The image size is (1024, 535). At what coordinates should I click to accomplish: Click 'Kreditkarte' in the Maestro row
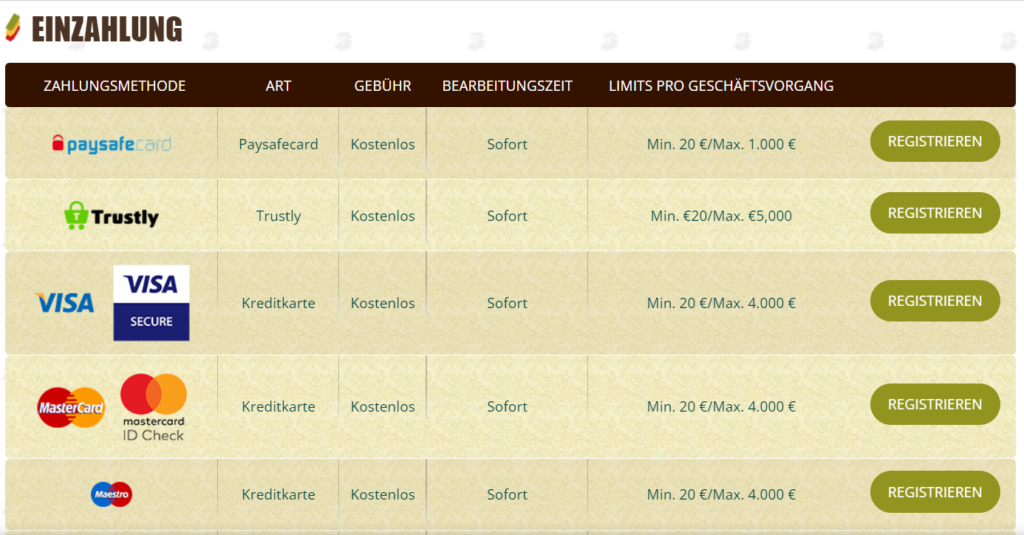tap(278, 494)
